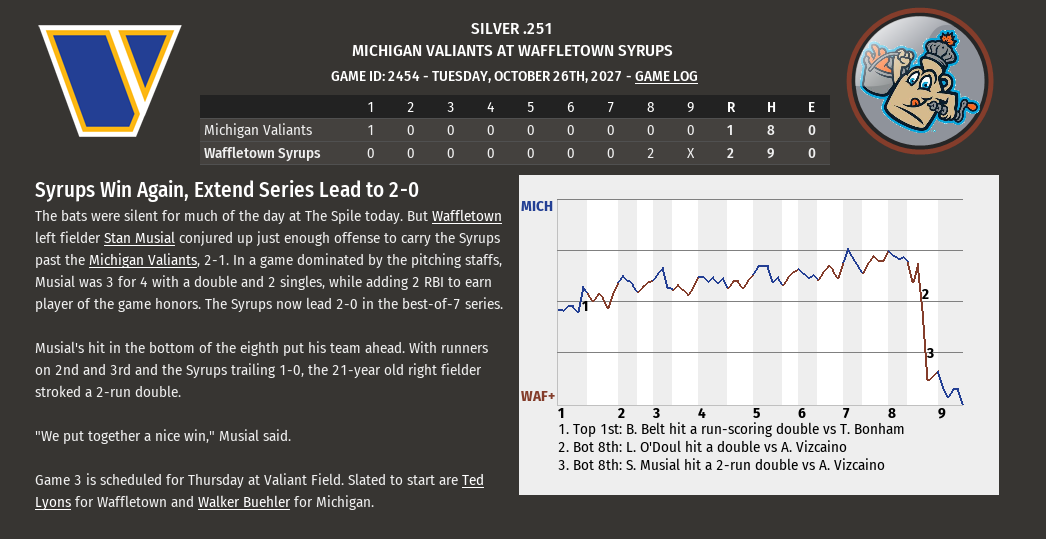Click event marker 2 on win chart
The width and height of the screenshot is (1046, 539).
[925, 294]
